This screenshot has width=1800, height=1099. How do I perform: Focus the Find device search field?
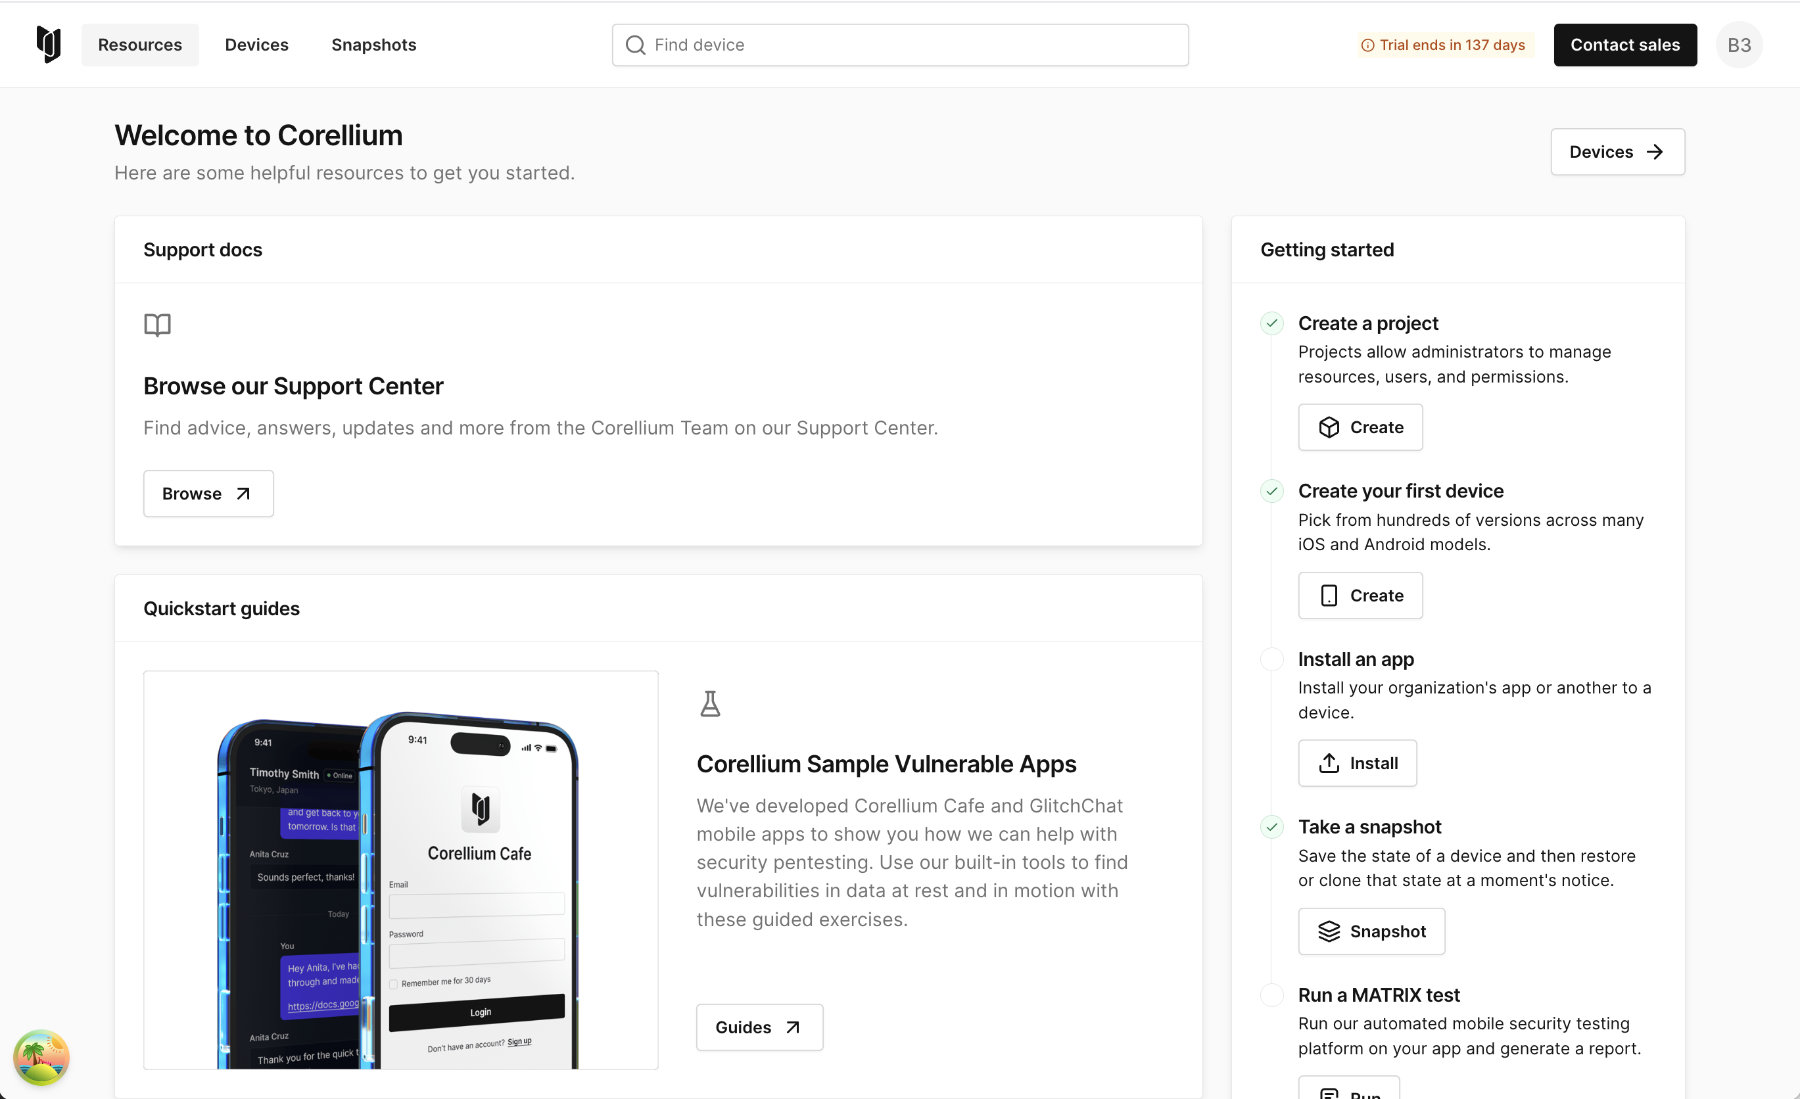coord(910,45)
